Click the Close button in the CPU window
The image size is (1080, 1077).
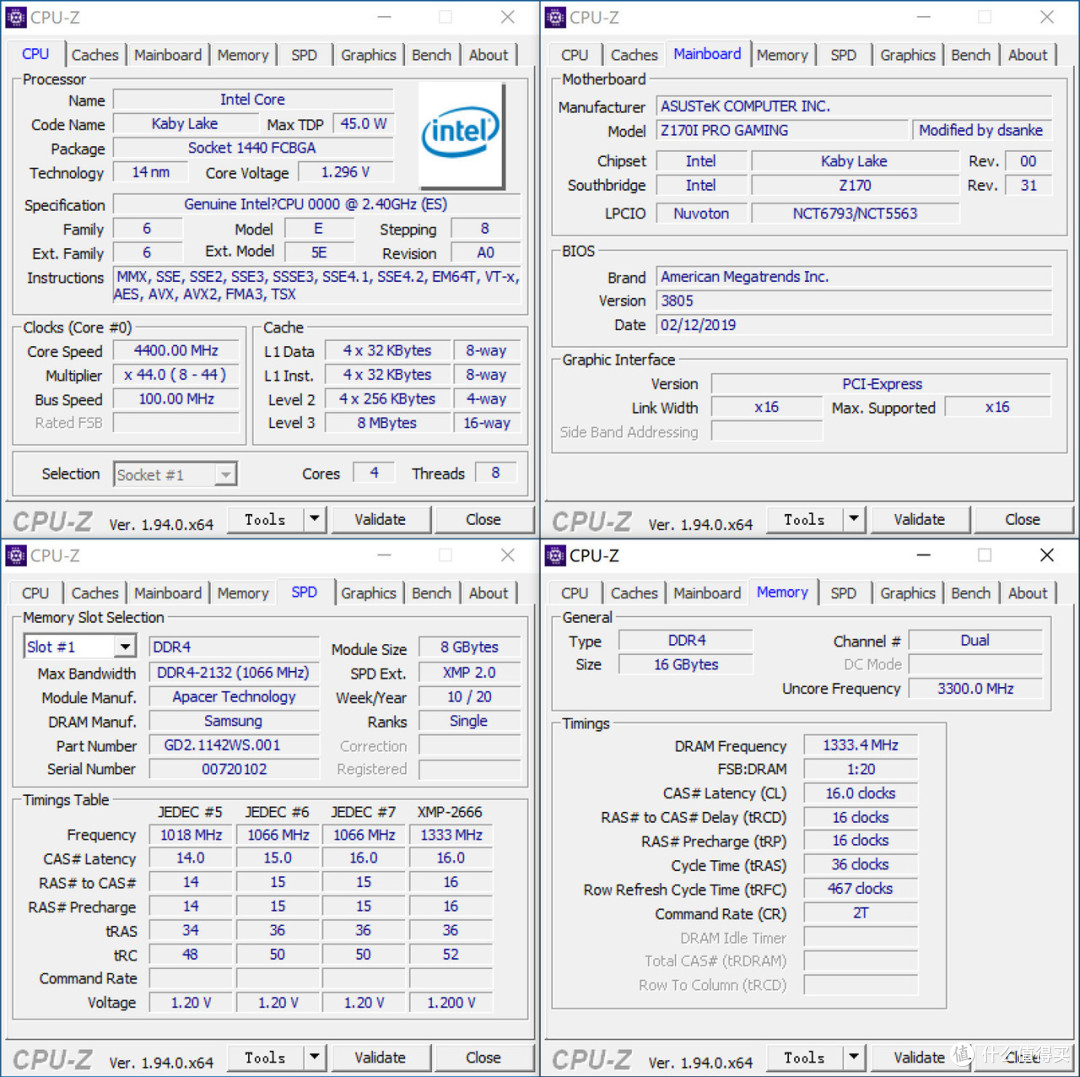[x=484, y=519]
